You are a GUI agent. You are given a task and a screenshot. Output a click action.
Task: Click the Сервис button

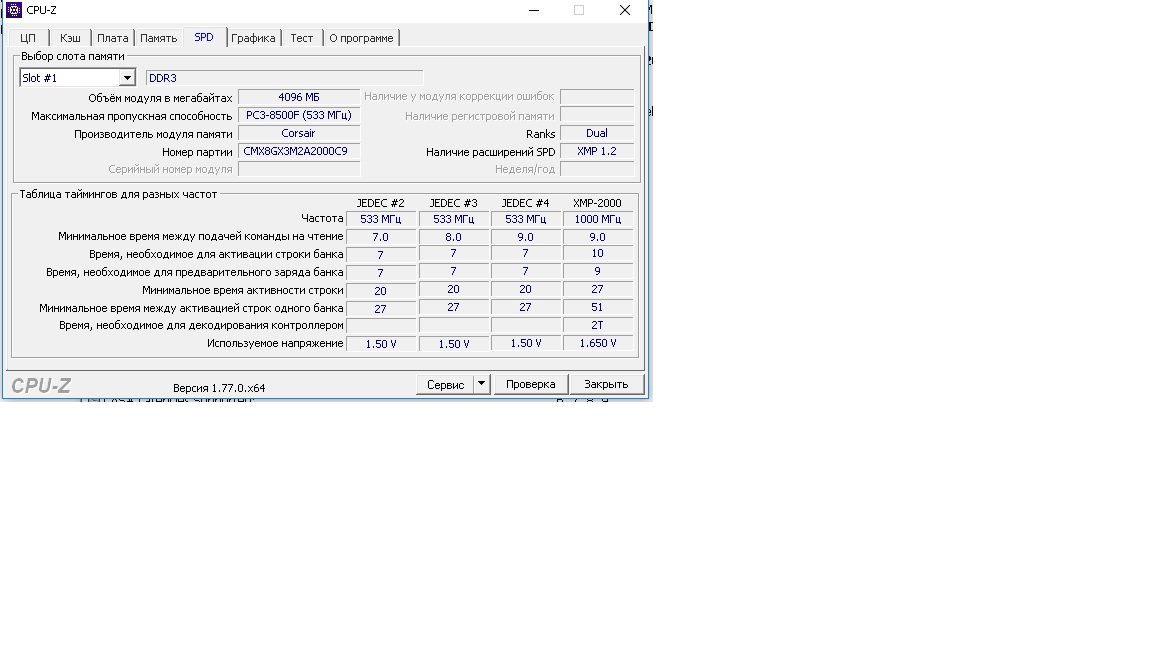pyautogui.click(x=445, y=384)
